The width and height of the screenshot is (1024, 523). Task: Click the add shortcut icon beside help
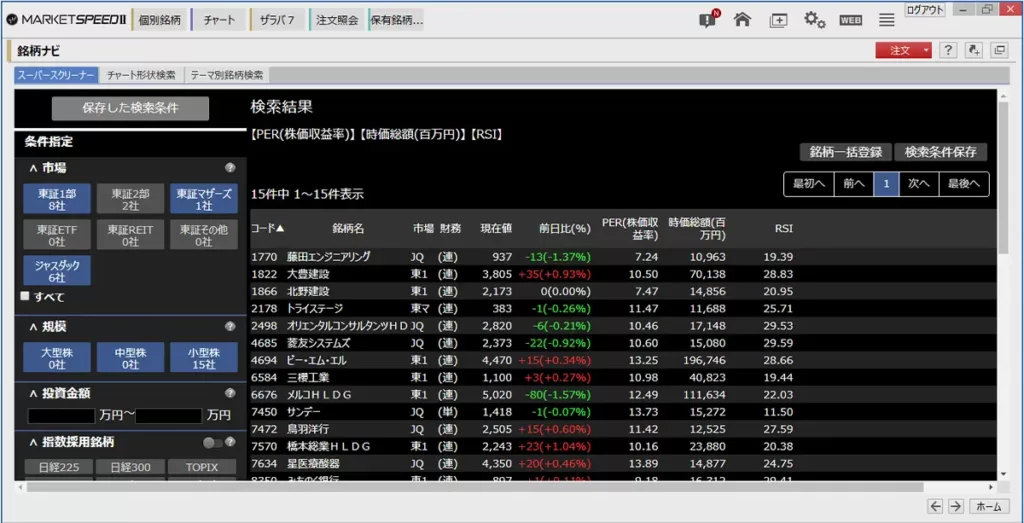point(974,50)
